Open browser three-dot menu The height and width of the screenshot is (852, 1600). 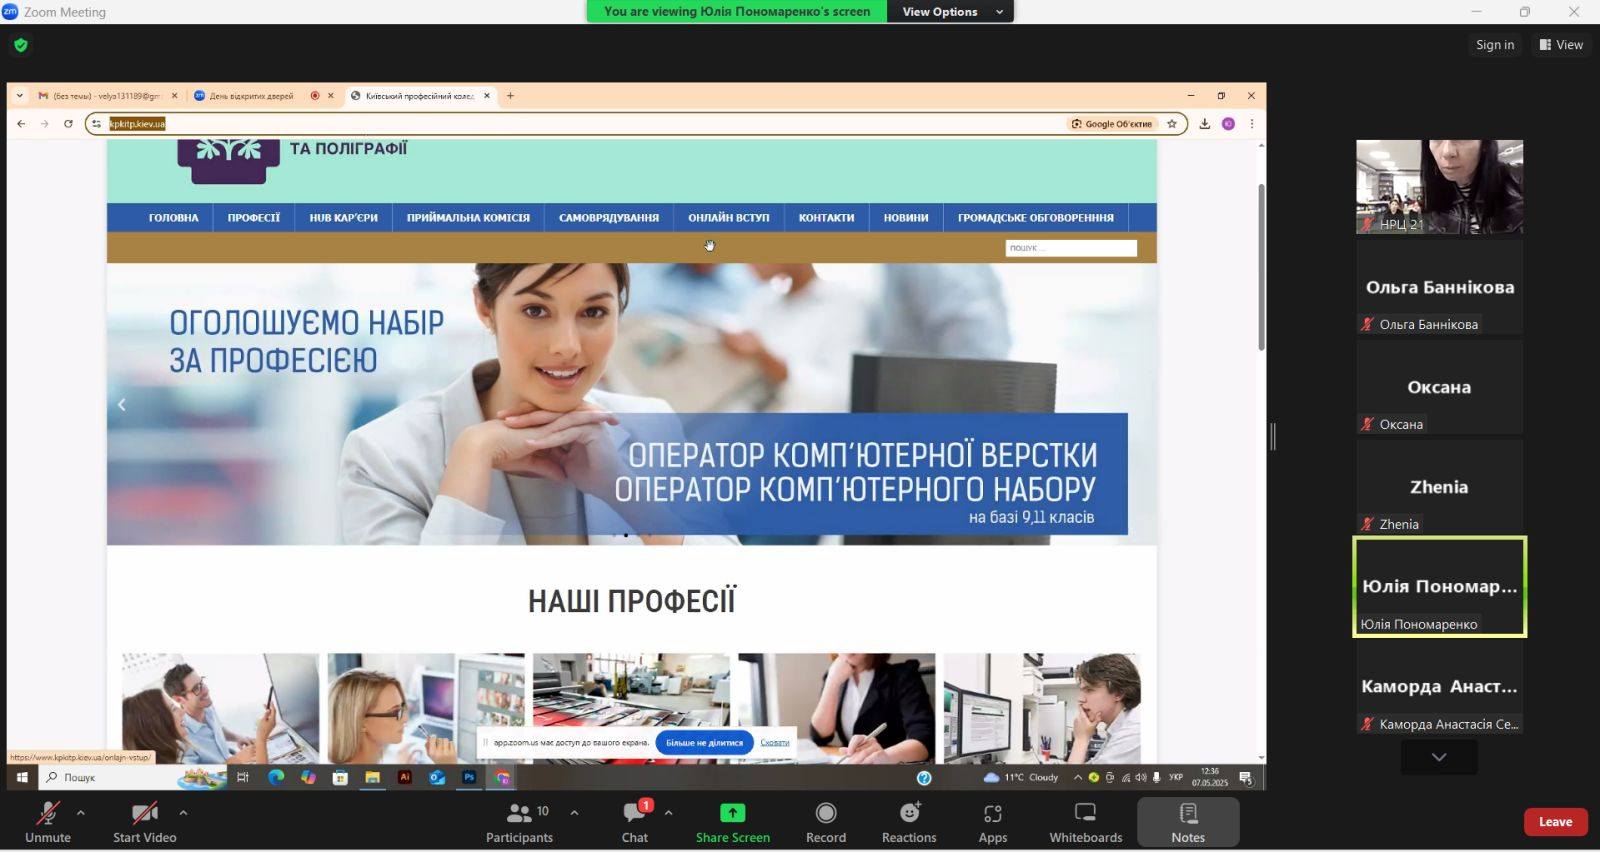pyautogui.click(x=1251, y=124)
